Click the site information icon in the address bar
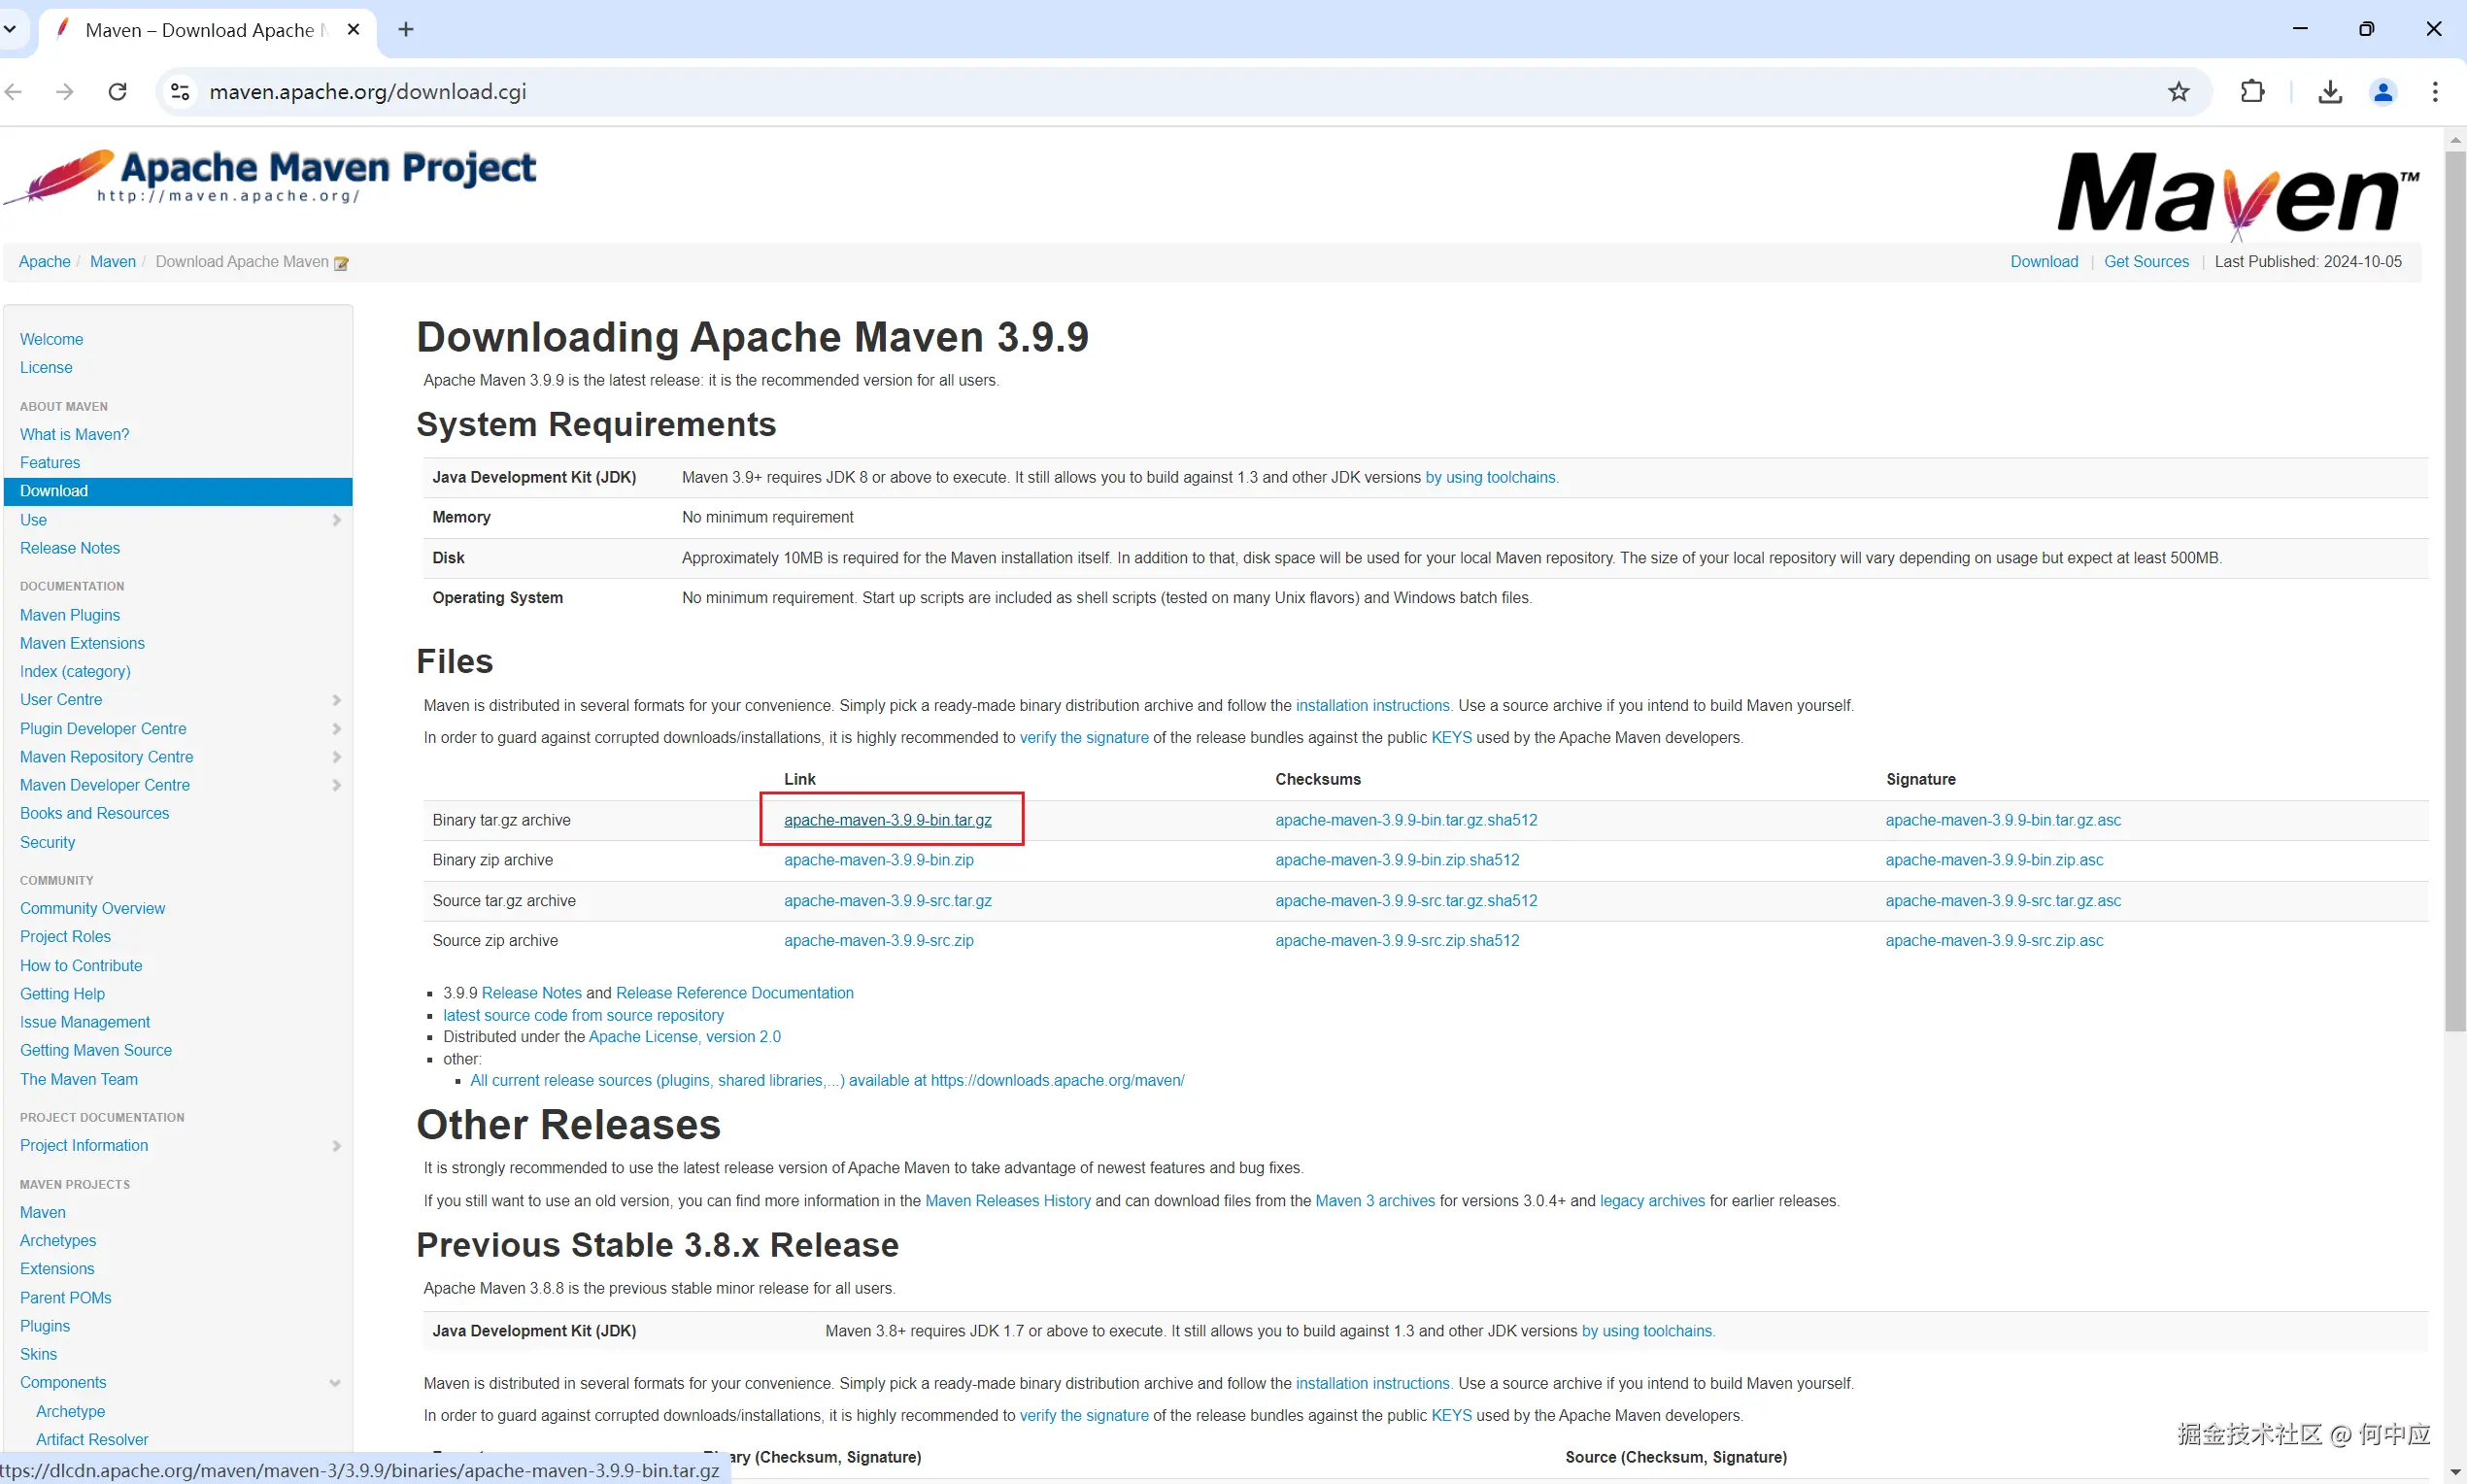Image resolution: width=2467 pixels, height=1484 pixels. pyautogui.click(x=180, y=92)
